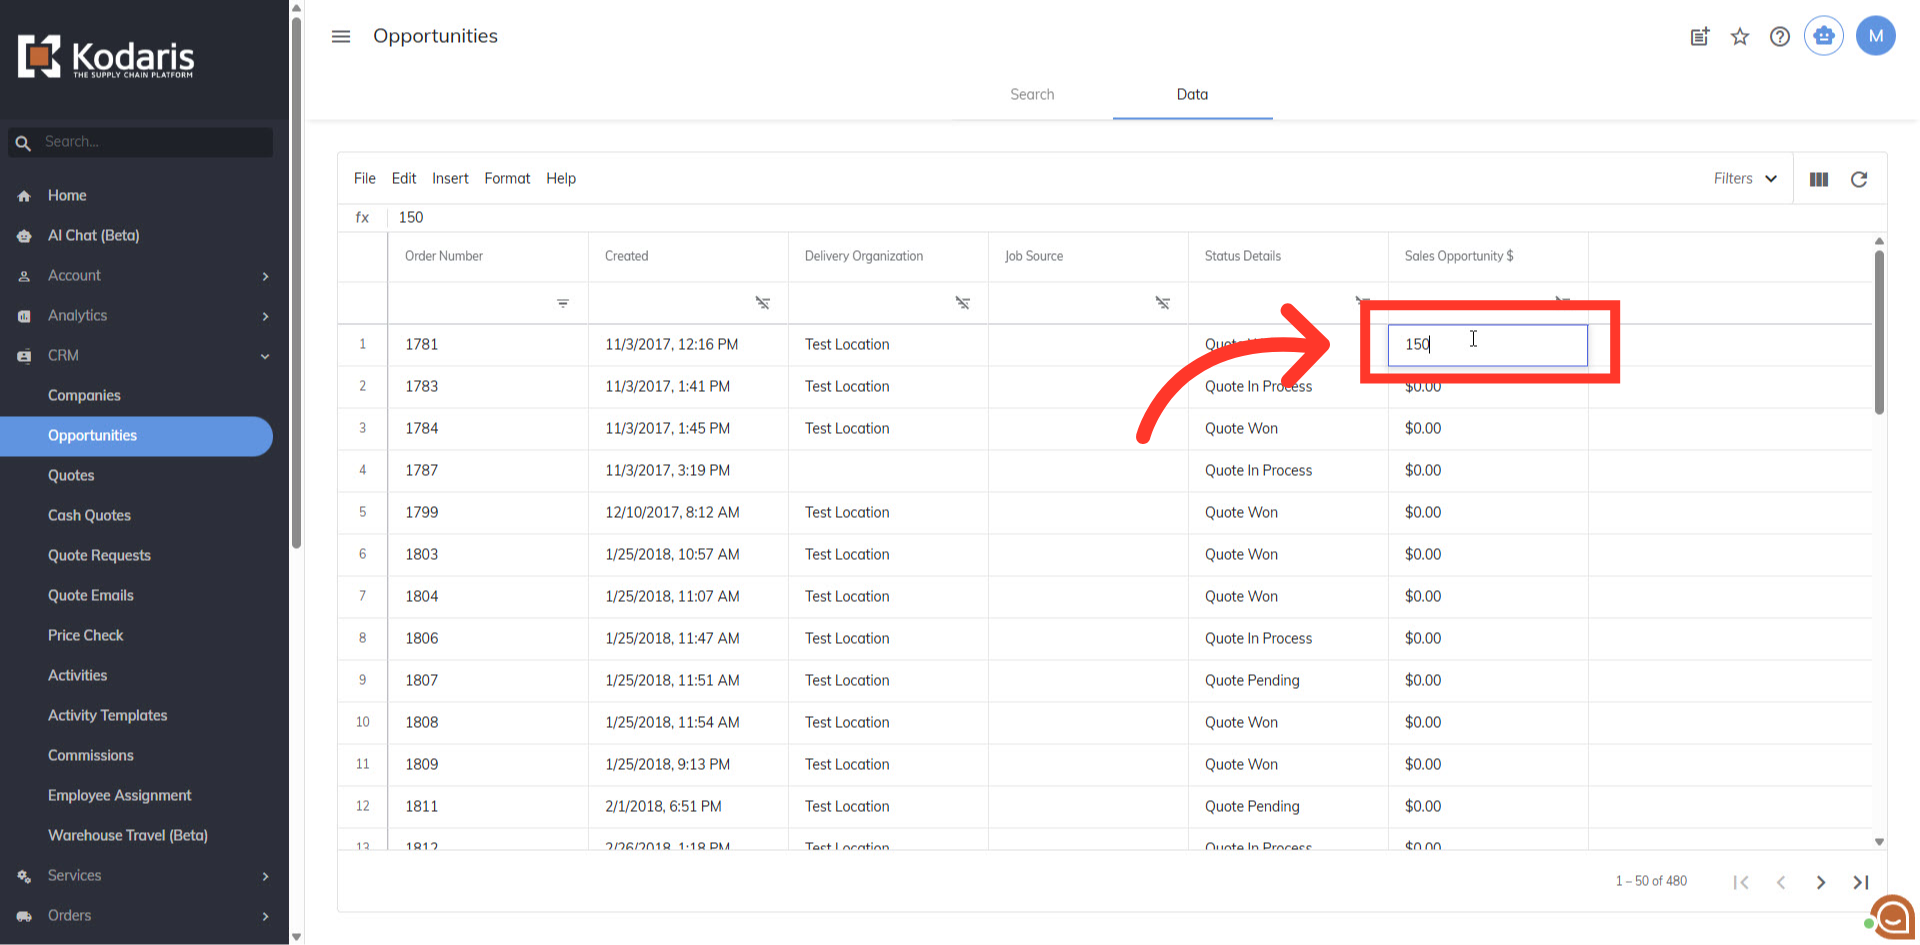This screenshot has height=945, width=1920.
Task: Open the column chooser icon
Action: pos(1819,179)
